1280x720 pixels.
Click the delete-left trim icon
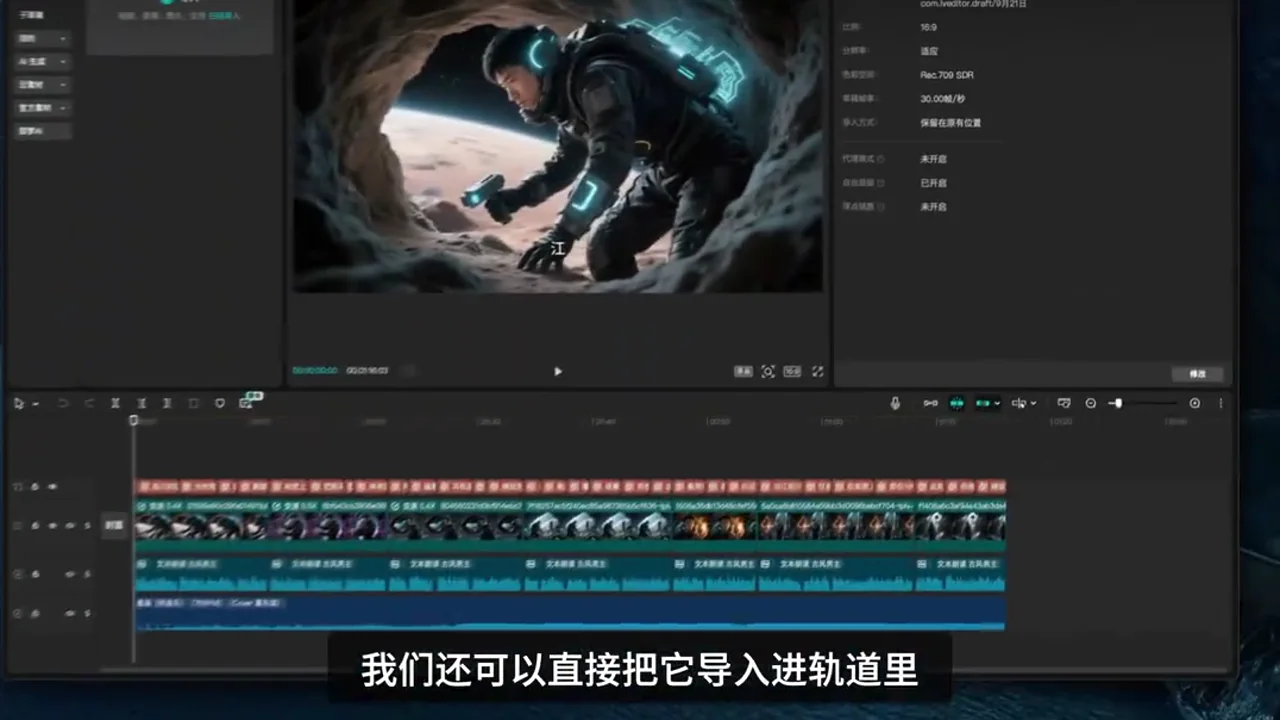coord(141,403)
